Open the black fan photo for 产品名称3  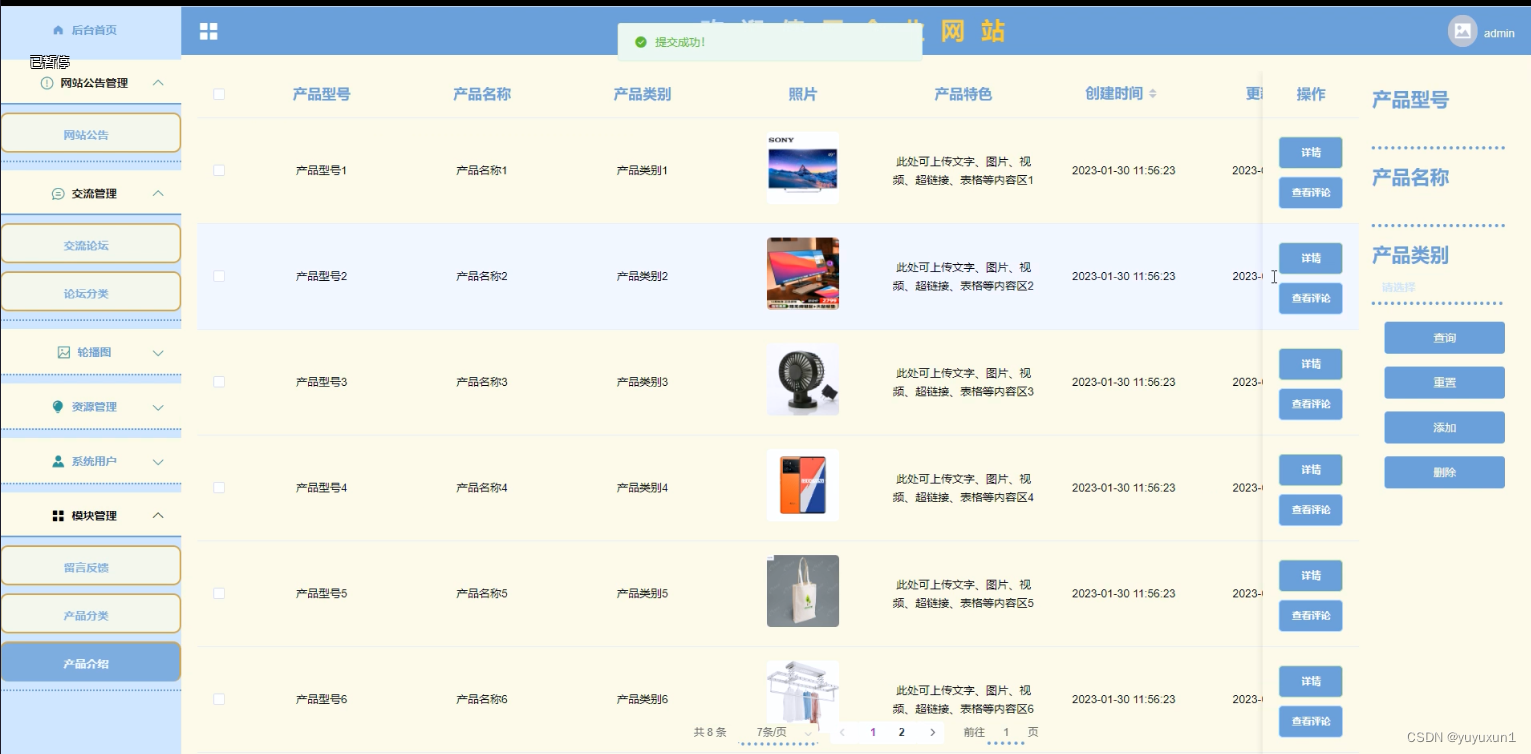[803, 380]
